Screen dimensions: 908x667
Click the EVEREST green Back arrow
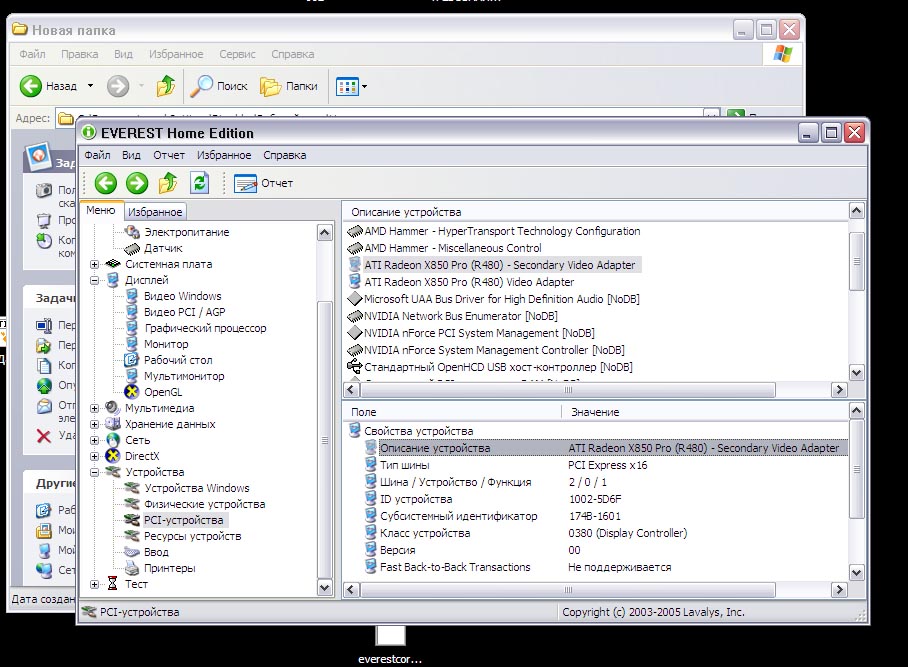tap(105, 183)
